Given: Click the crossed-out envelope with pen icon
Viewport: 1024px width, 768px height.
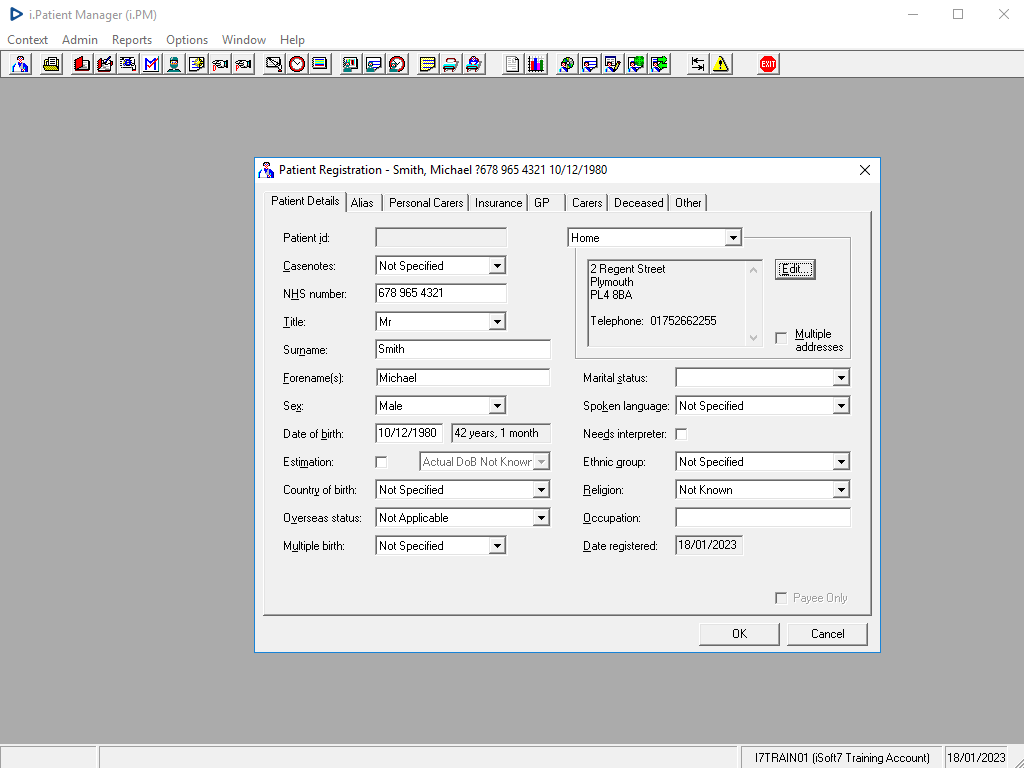Looking at the screenshot, I should [274, 64].
